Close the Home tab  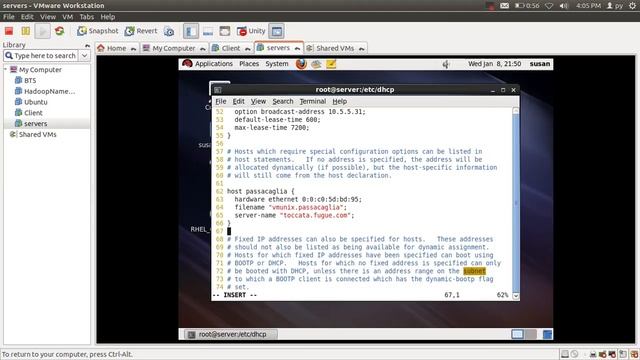pyautogui.click(x=133, y=49)
